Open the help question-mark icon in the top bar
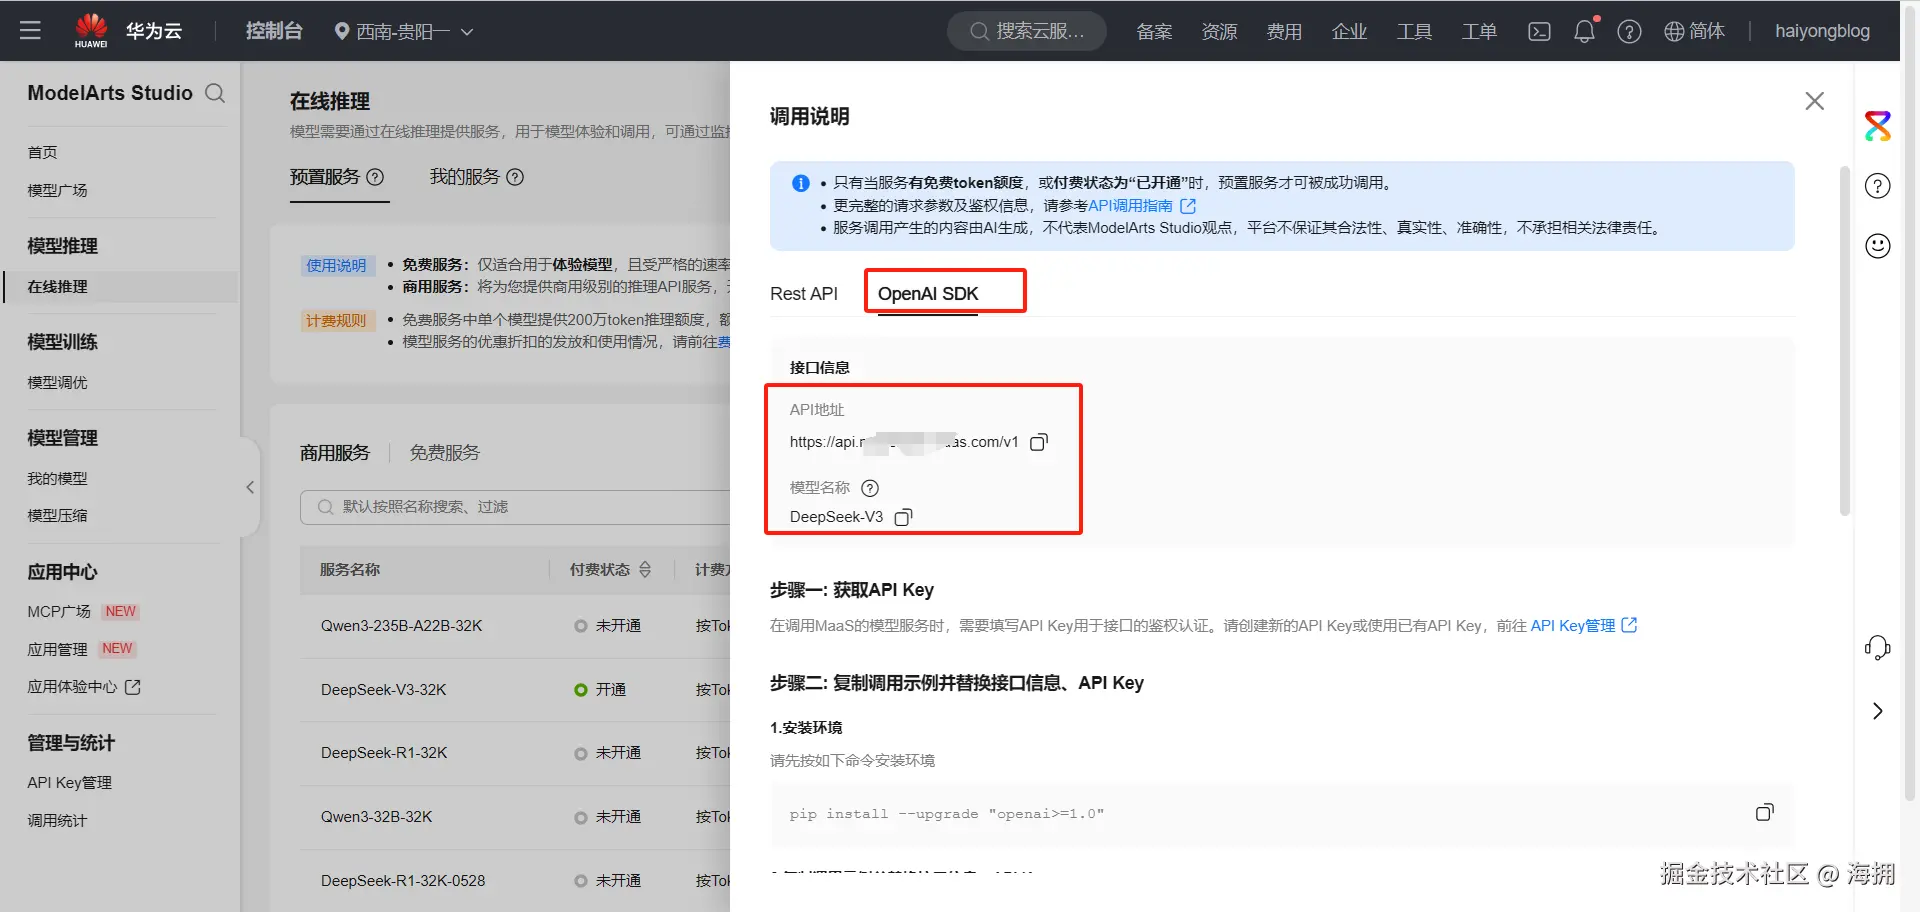This screenshot has width=1920, height=912. 1629,31
